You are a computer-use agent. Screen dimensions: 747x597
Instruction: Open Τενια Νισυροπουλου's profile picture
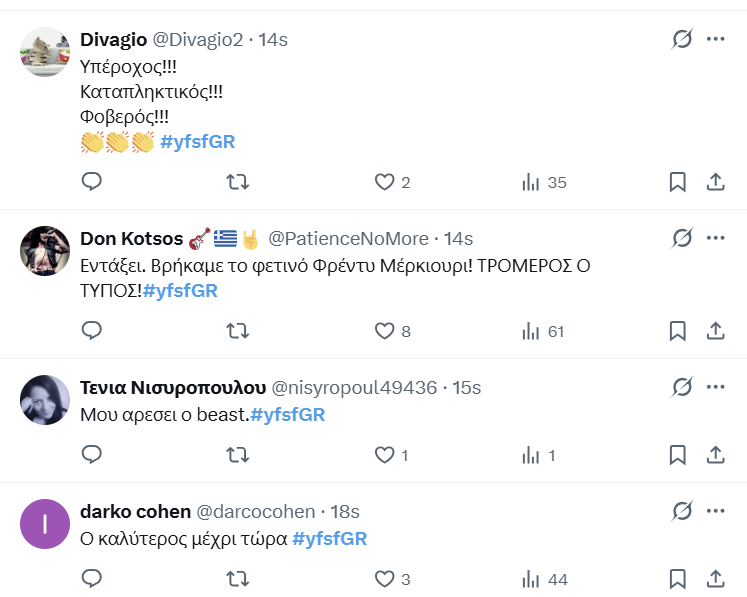(x=44, y=400)
